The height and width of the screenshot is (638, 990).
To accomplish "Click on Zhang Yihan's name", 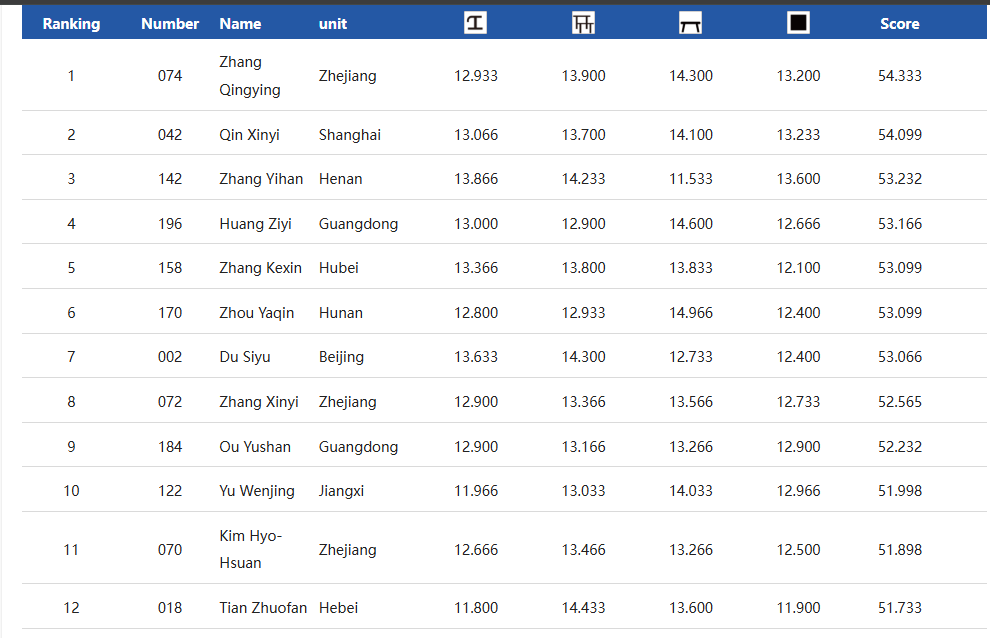I will [x=261, y=179].
